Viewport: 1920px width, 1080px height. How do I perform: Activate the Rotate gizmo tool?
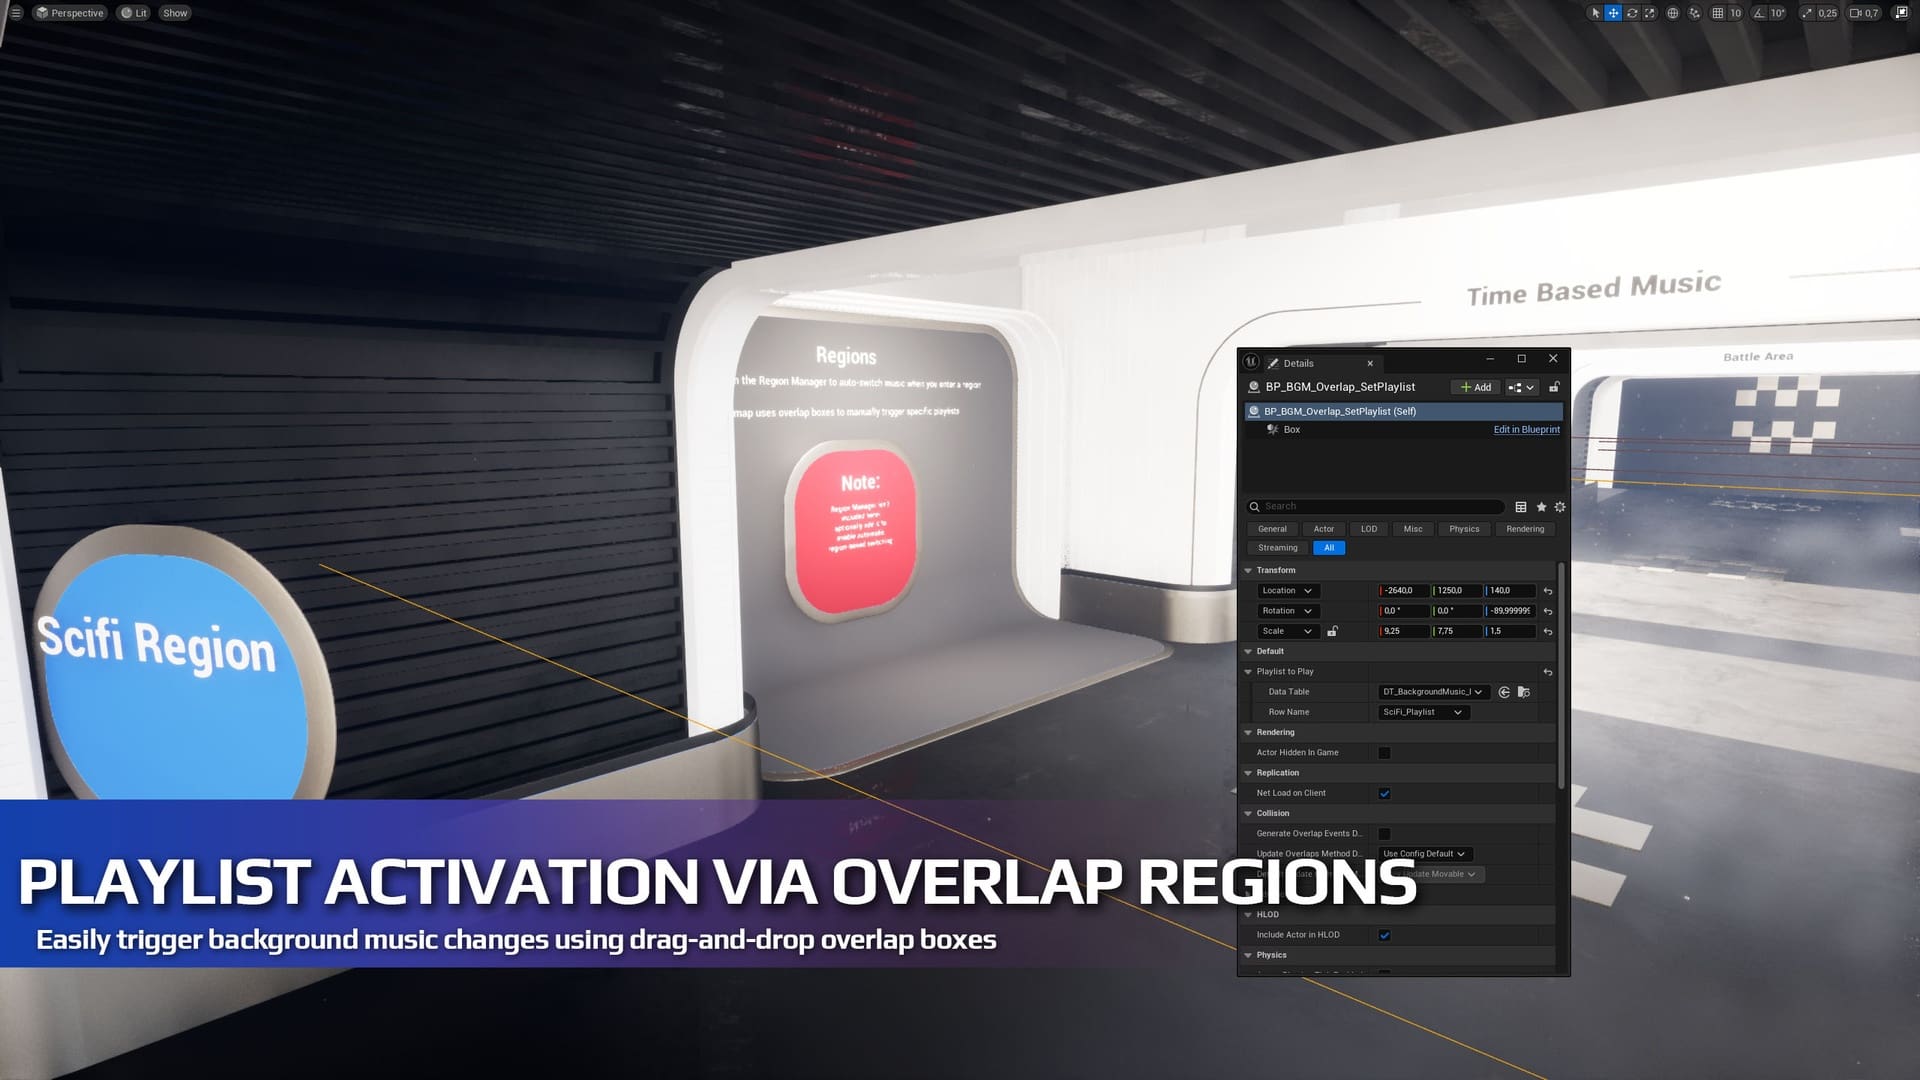coord(1632,13)
